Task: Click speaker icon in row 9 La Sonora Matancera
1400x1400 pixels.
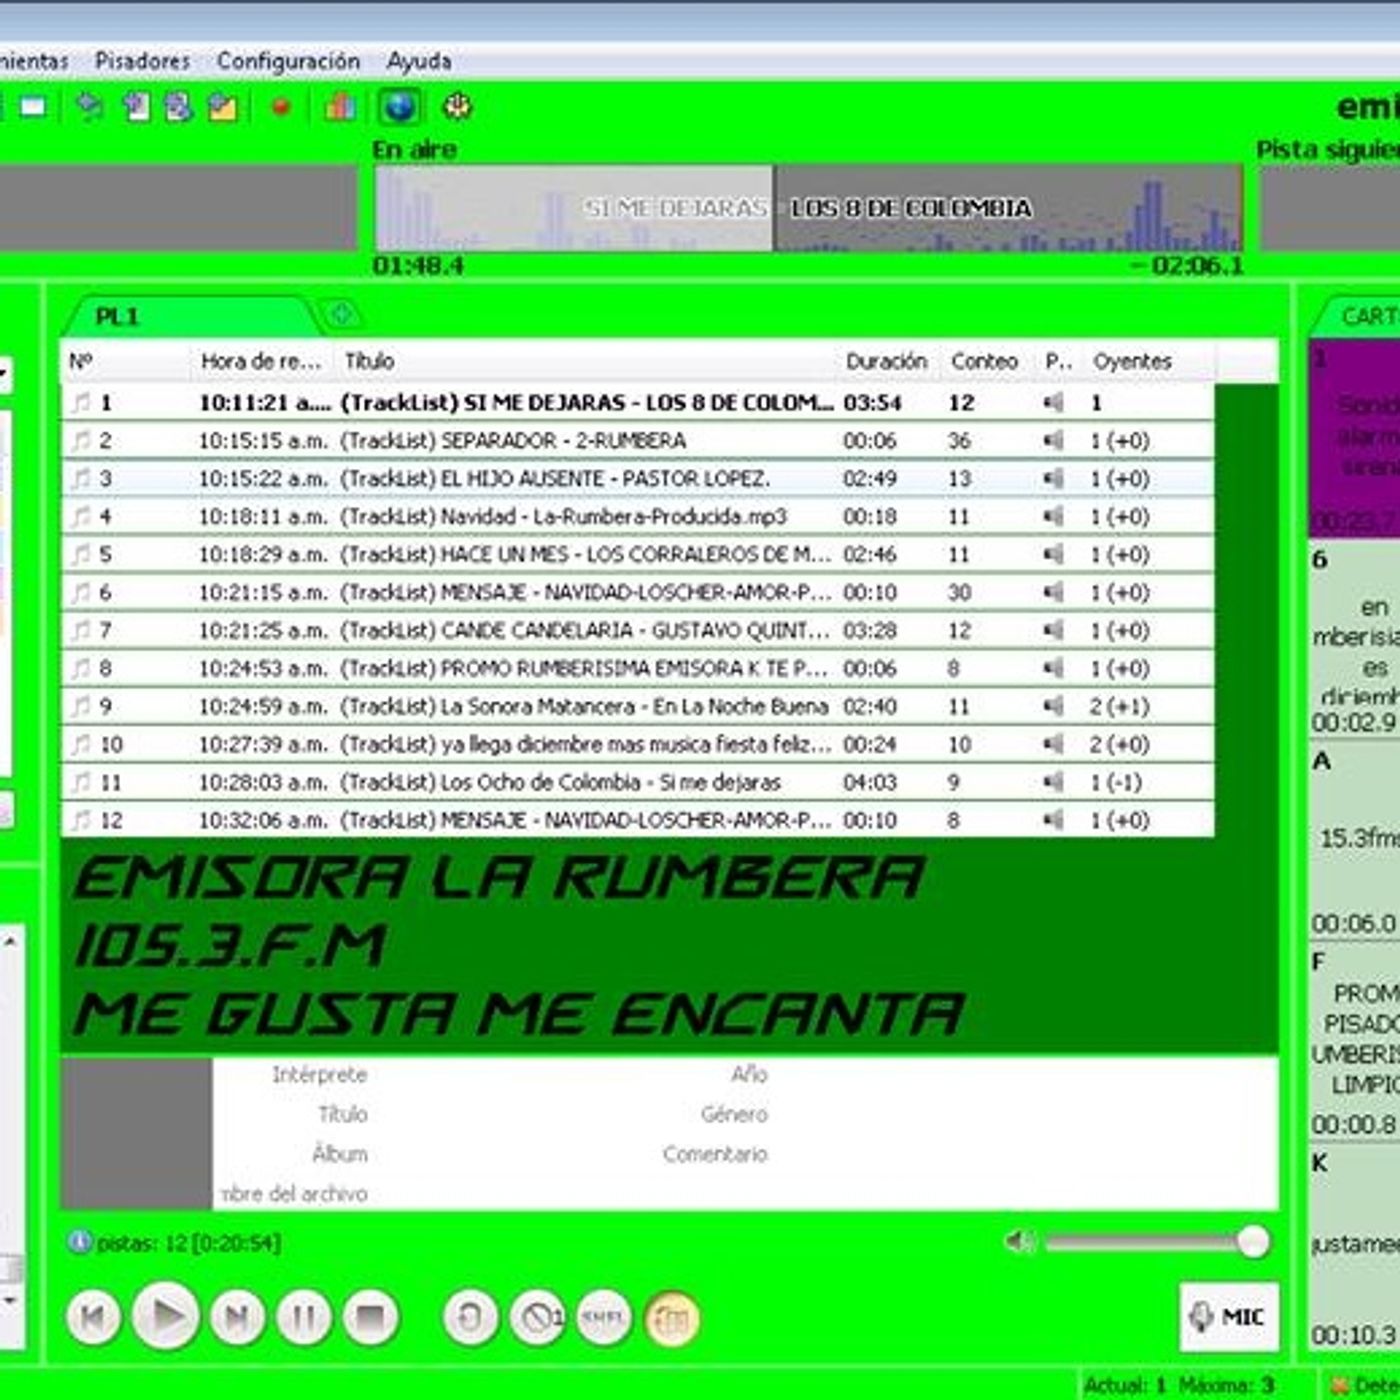Action: click(1054, 707)
